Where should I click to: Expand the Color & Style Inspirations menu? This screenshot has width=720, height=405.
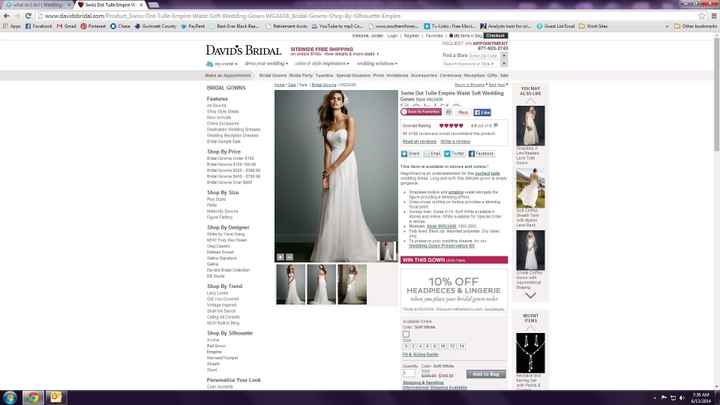tap(322, 64)
